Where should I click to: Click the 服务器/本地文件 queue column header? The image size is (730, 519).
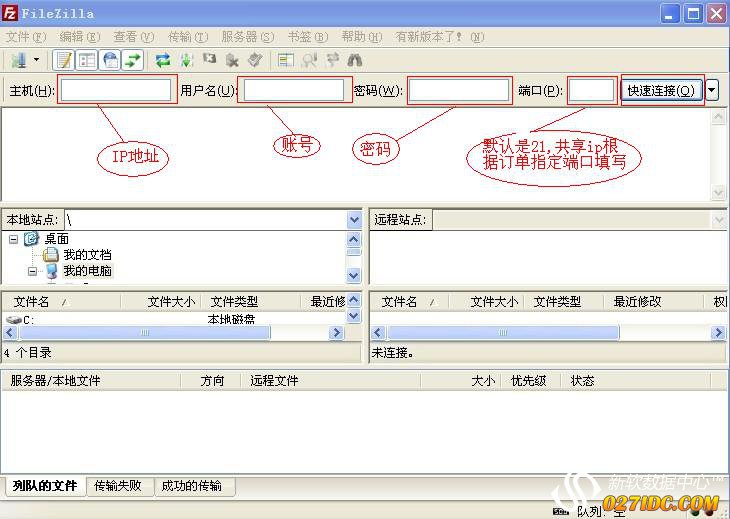pos(91,381)
